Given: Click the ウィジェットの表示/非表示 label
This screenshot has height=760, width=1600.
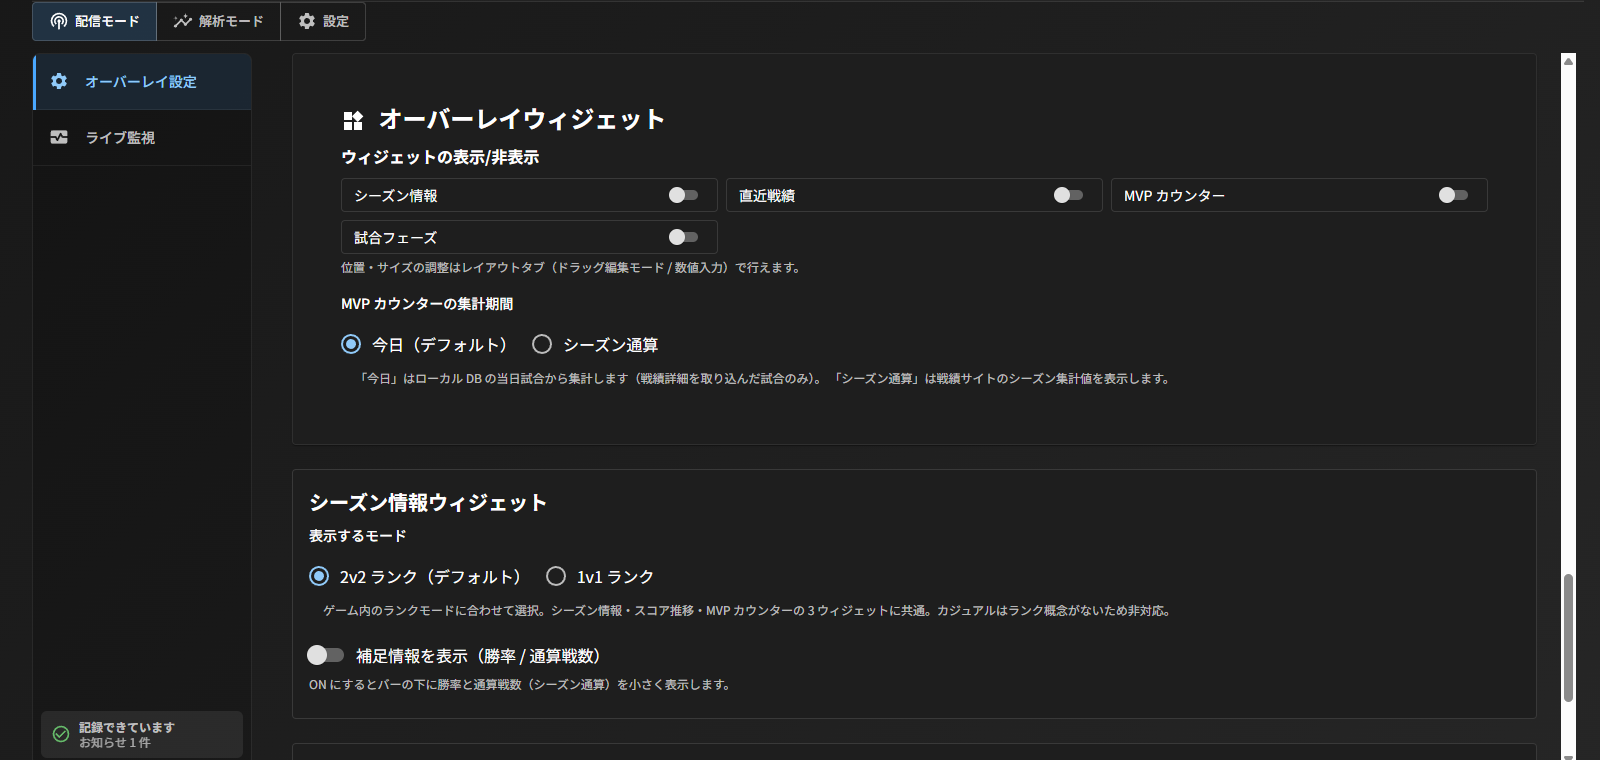Looking at the screenshot, I should tap(440, 157).
